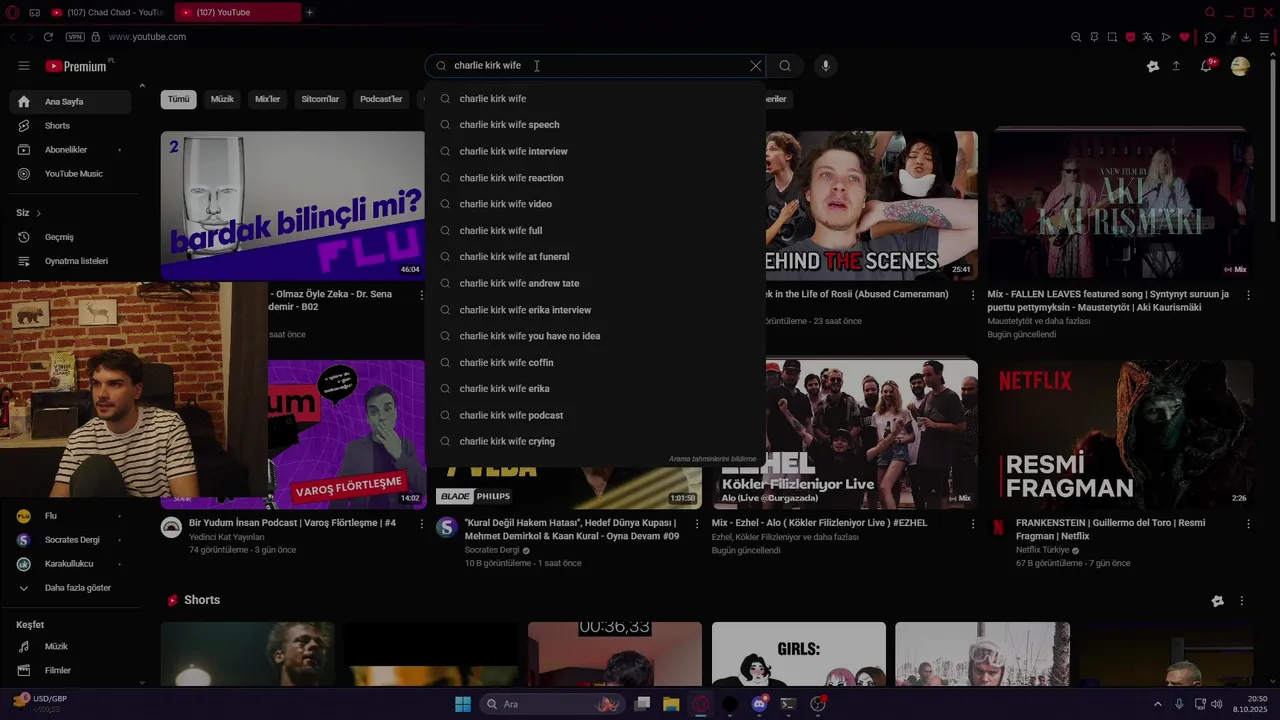This screenshot has height=720, width=1280.
Task: Click inside the YouTube search input
Action: [x=595, y=66]
